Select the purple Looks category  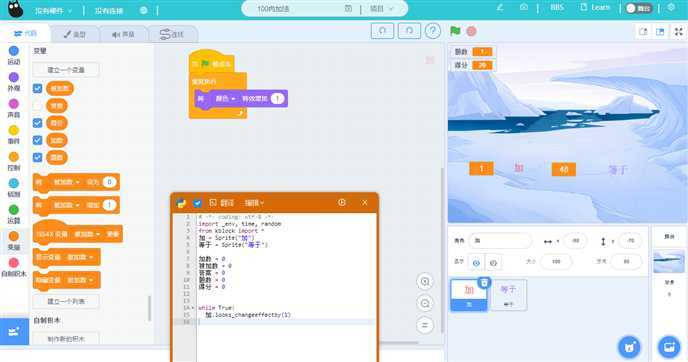pos(14,82)
